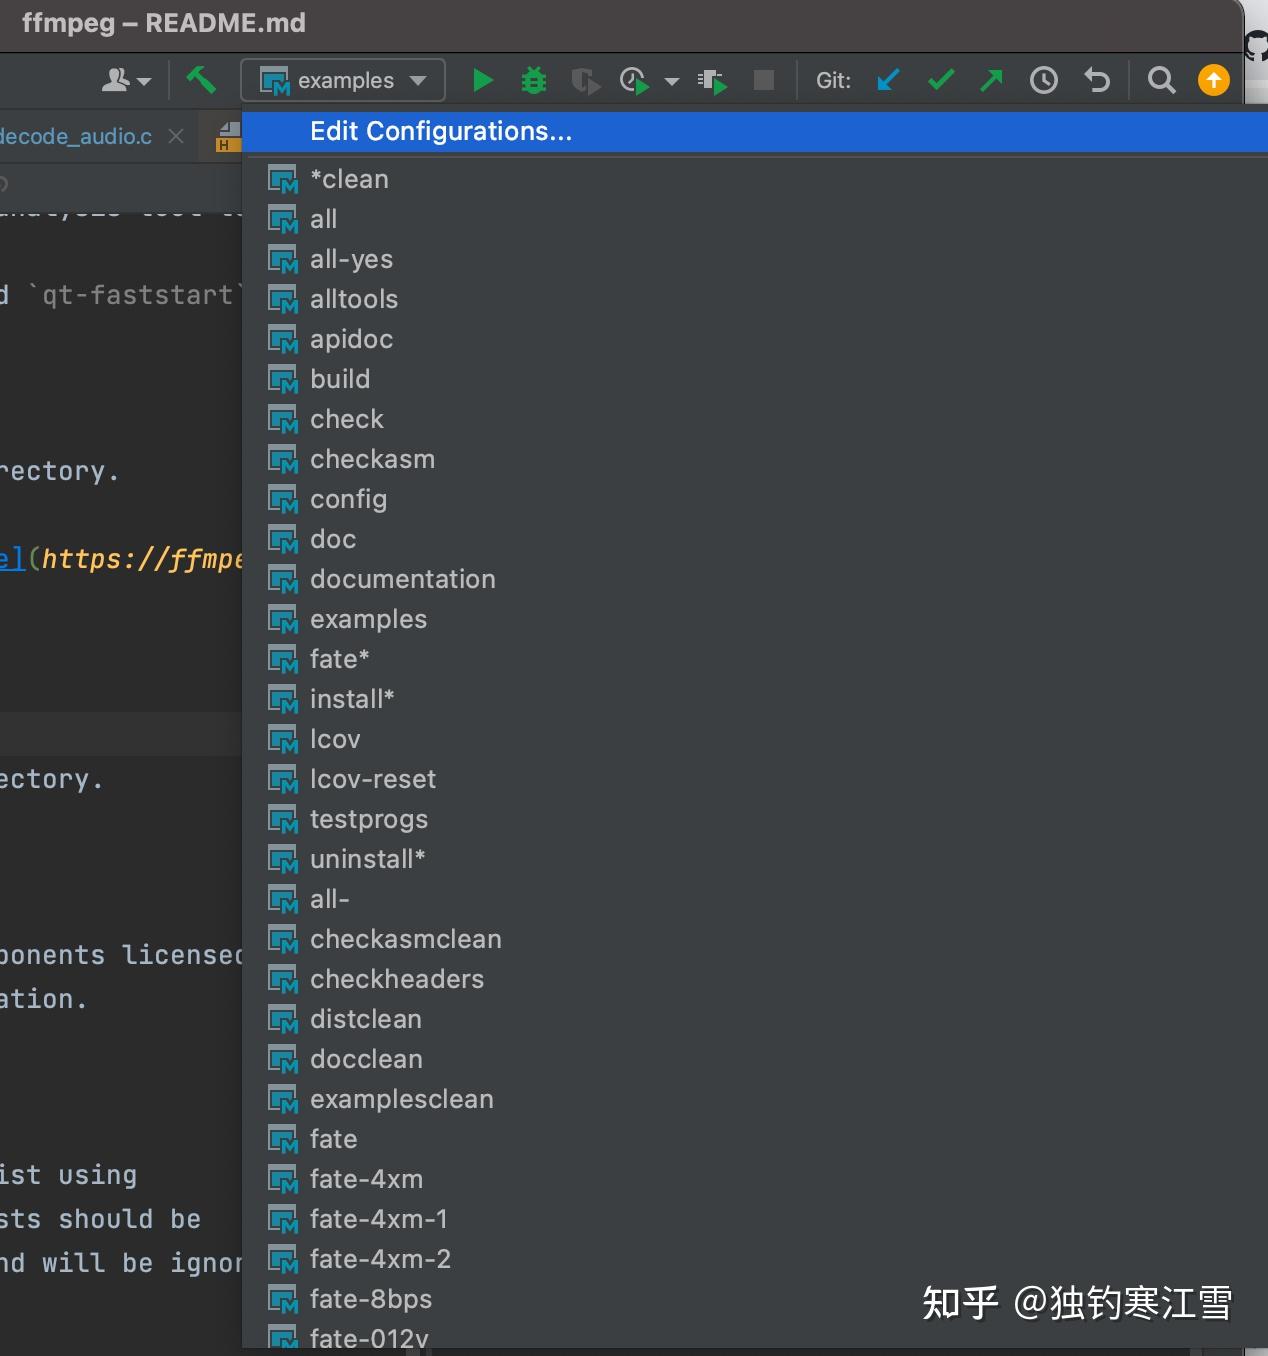This screenshot has height=1356, width=1268.
Task: Open the user profile dropdown
Action: 126,80
